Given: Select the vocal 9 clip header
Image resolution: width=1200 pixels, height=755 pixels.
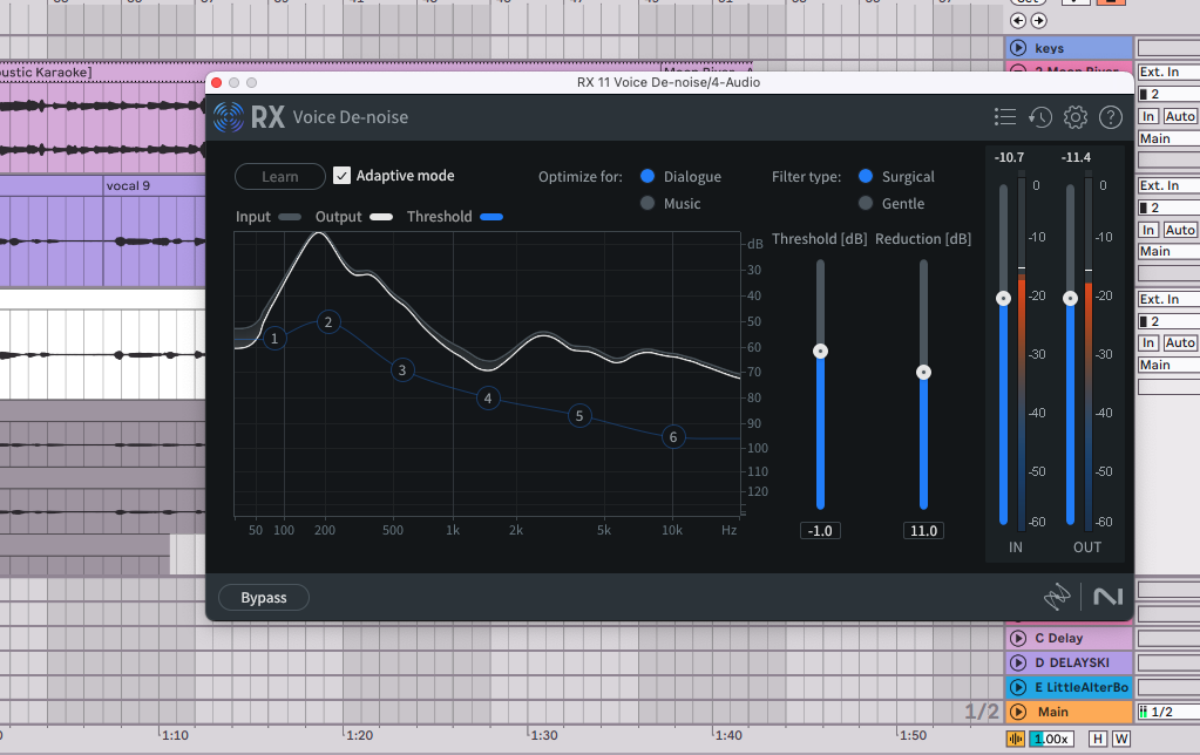Looking at the screenshot, I should (155, 186).
